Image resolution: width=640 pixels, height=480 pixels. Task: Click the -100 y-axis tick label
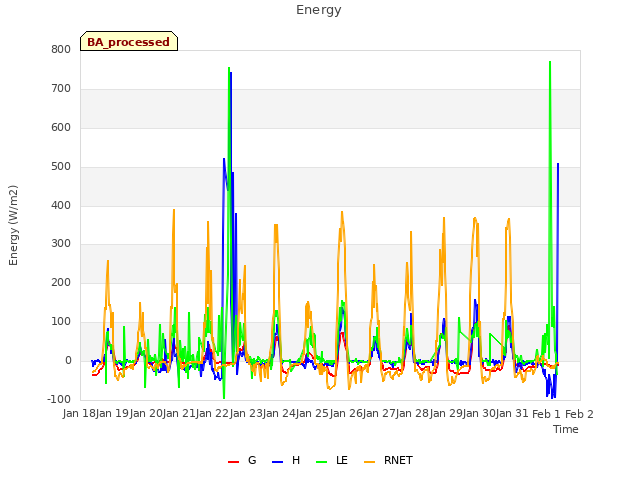coord(59,399)
